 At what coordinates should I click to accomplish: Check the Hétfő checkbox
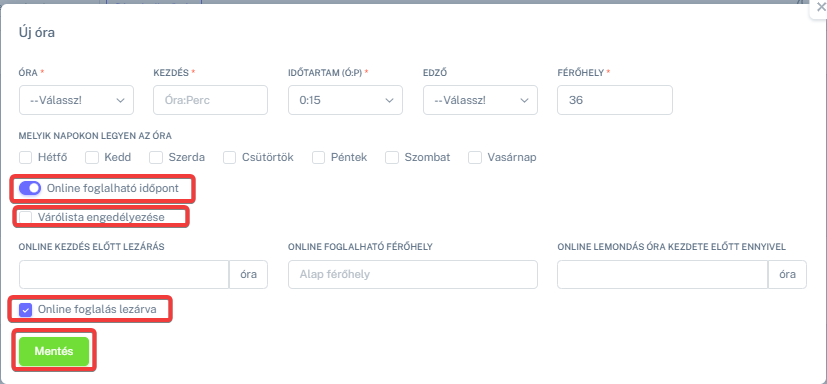point(25,157)
